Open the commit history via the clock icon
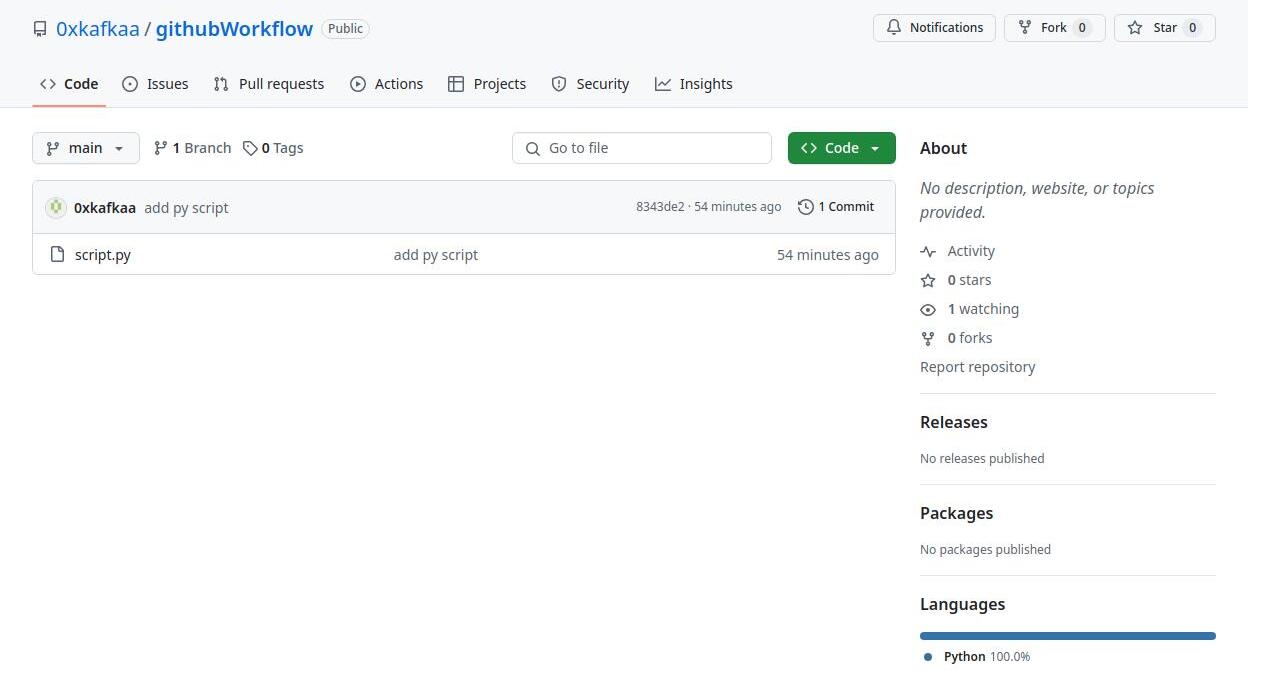1277x682 pixels. coord(806,206)
